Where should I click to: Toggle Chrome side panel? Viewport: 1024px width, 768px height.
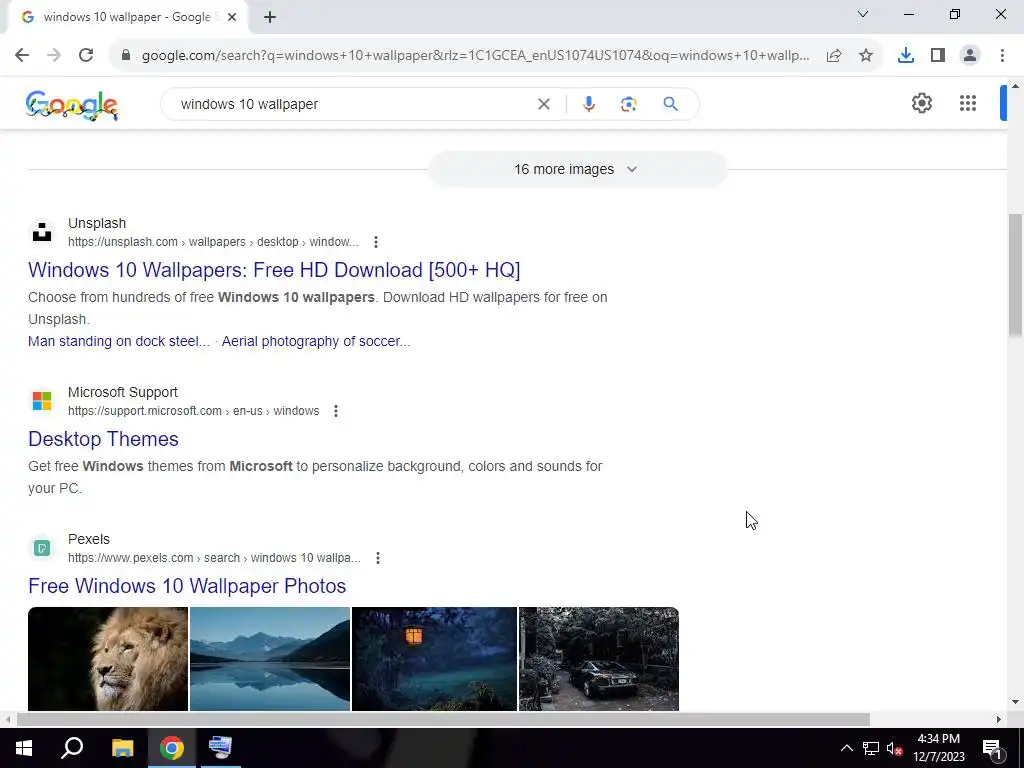click(938, 56)
